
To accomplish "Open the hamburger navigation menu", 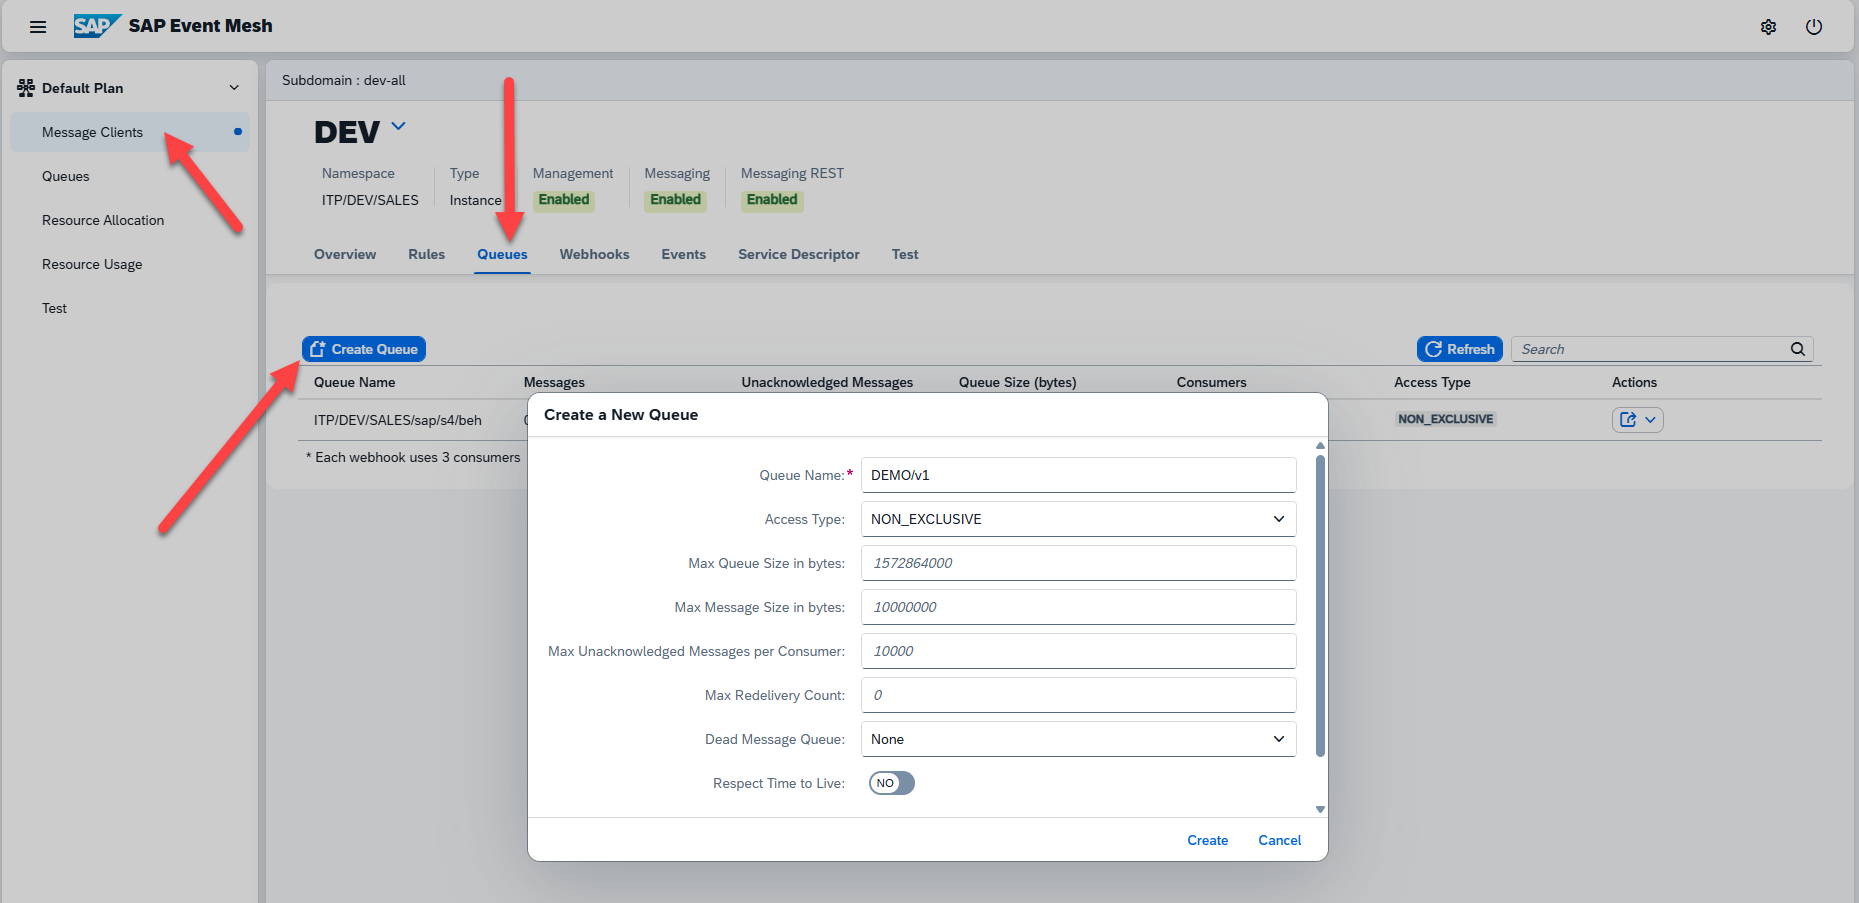I will click(38, 27).
